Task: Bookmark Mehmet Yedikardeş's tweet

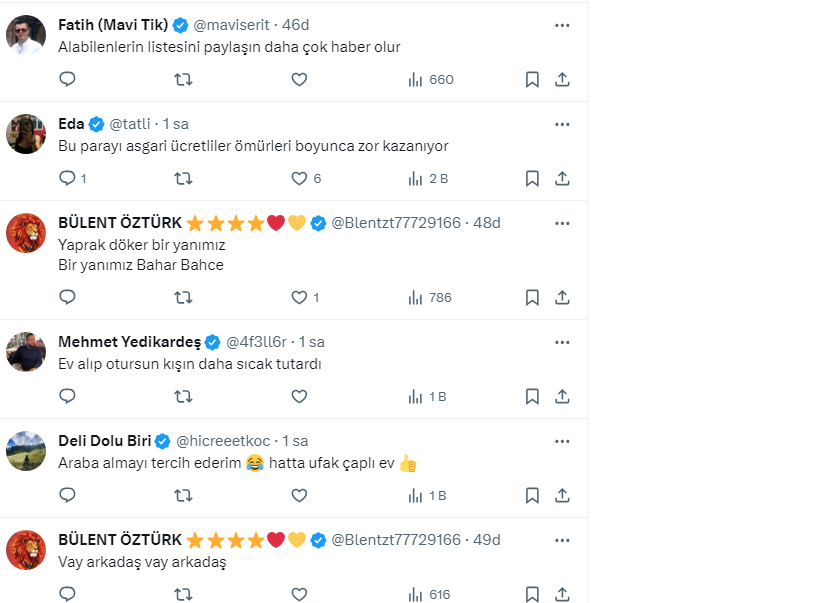Action: point(532,396)
